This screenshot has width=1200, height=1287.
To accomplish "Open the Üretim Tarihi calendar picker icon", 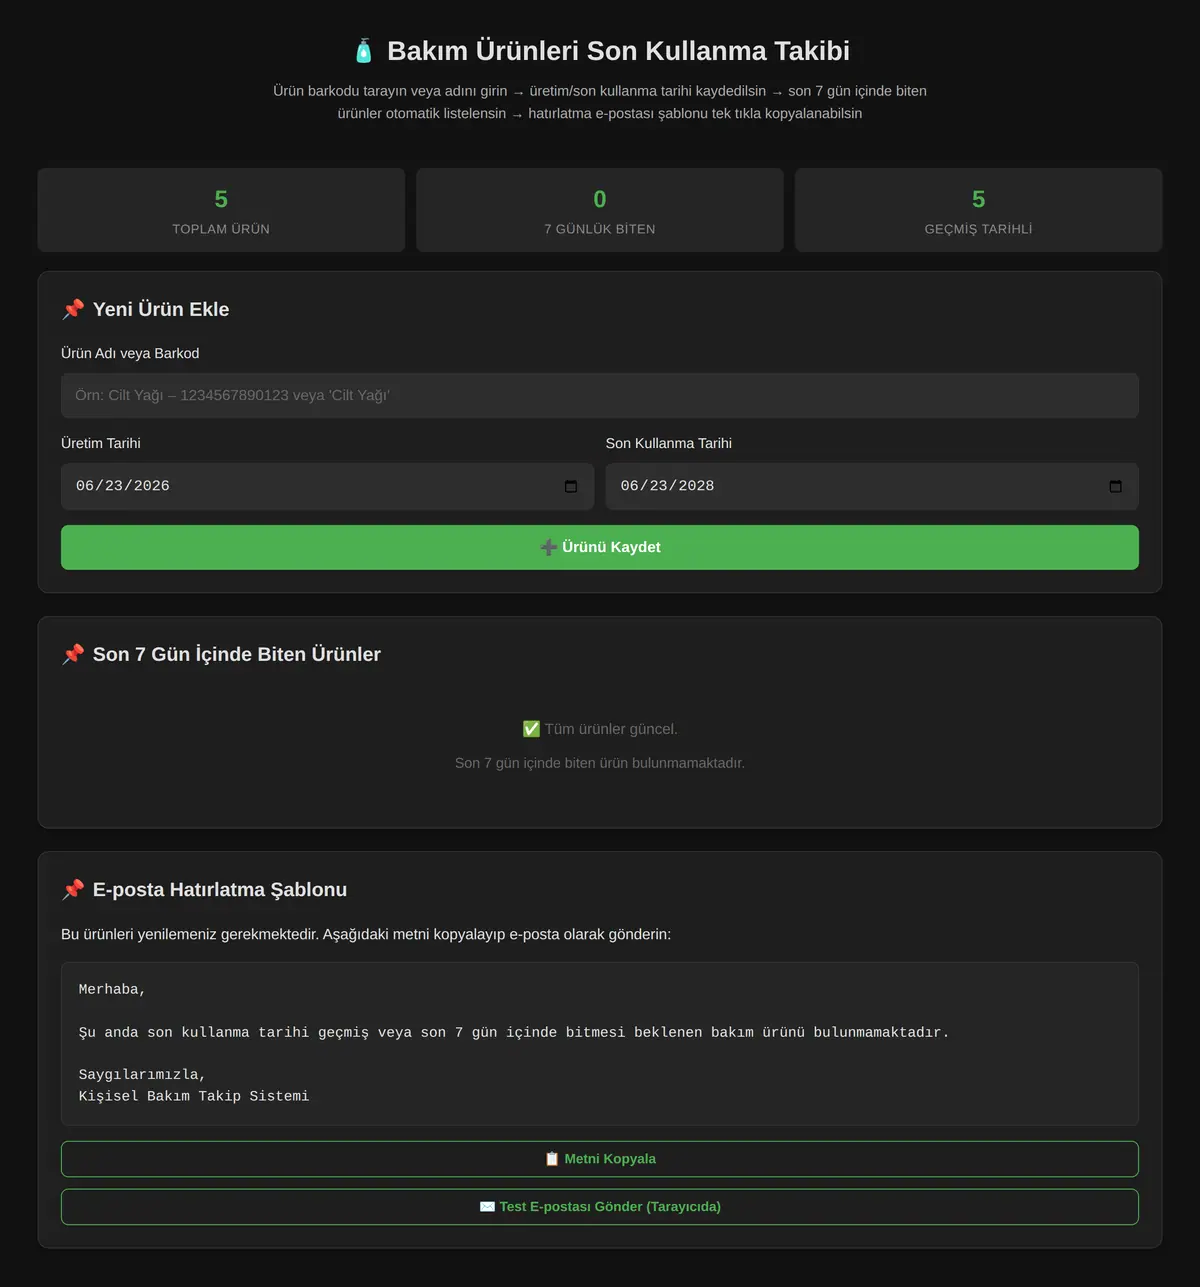I will (x=571, y=486).
